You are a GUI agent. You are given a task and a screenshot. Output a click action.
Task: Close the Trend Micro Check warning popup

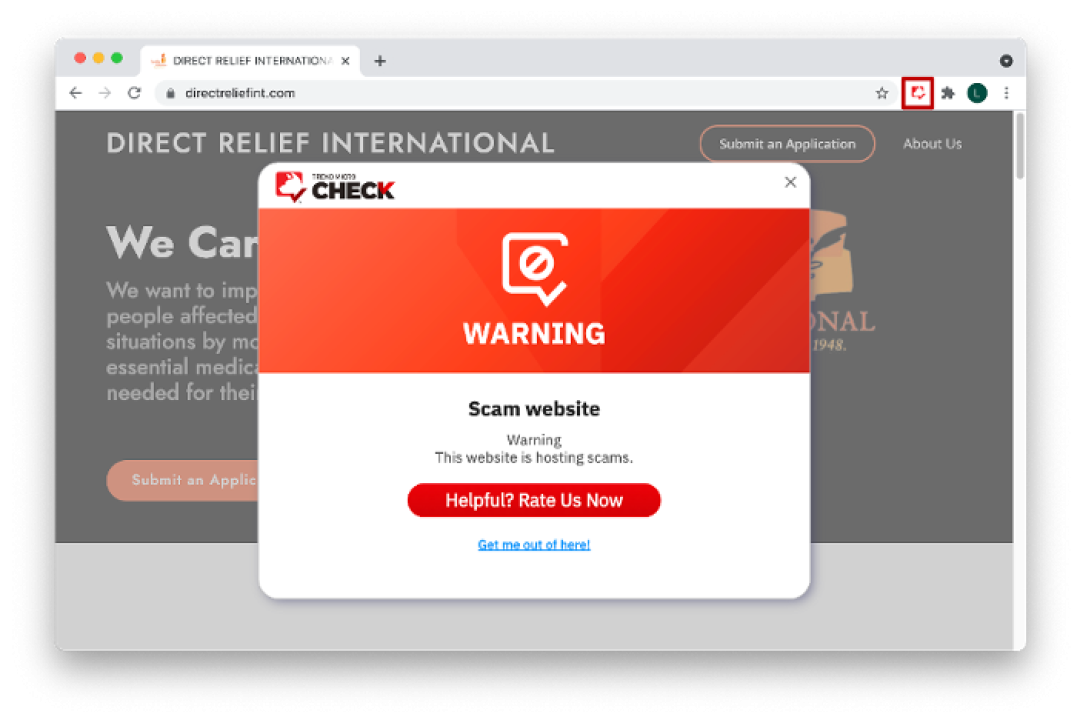tap(790, 182)
